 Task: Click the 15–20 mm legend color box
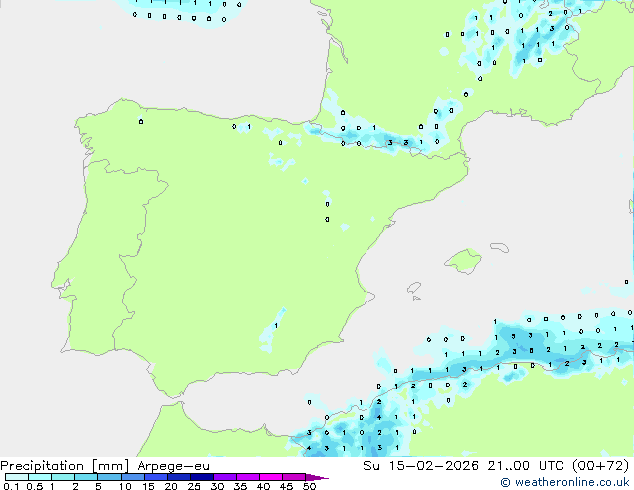click(x=156, y=477)
